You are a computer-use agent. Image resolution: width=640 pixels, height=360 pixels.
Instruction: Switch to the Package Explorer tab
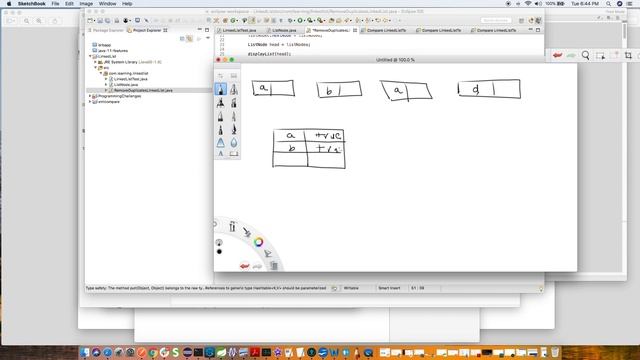[x=106, y=30]
